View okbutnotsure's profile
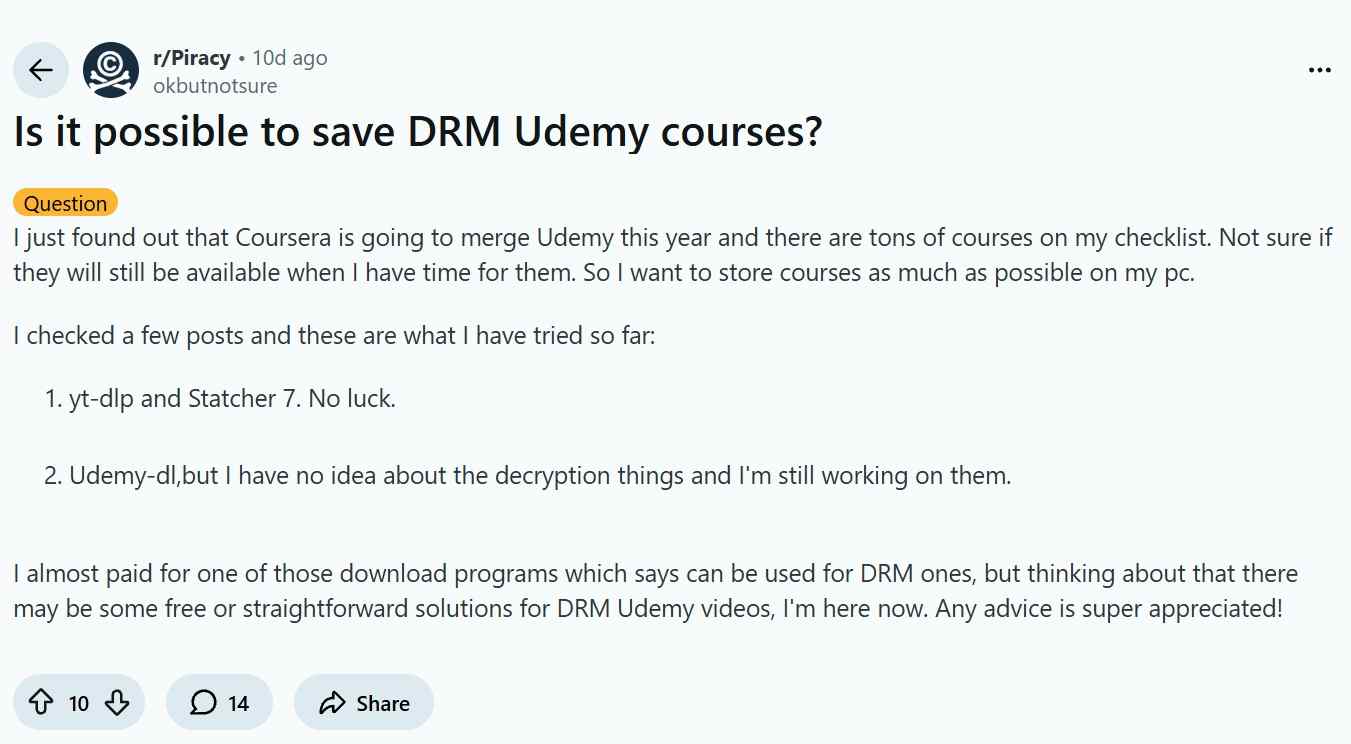Viewport: 1351px width, 744px height. coord(217,85)
